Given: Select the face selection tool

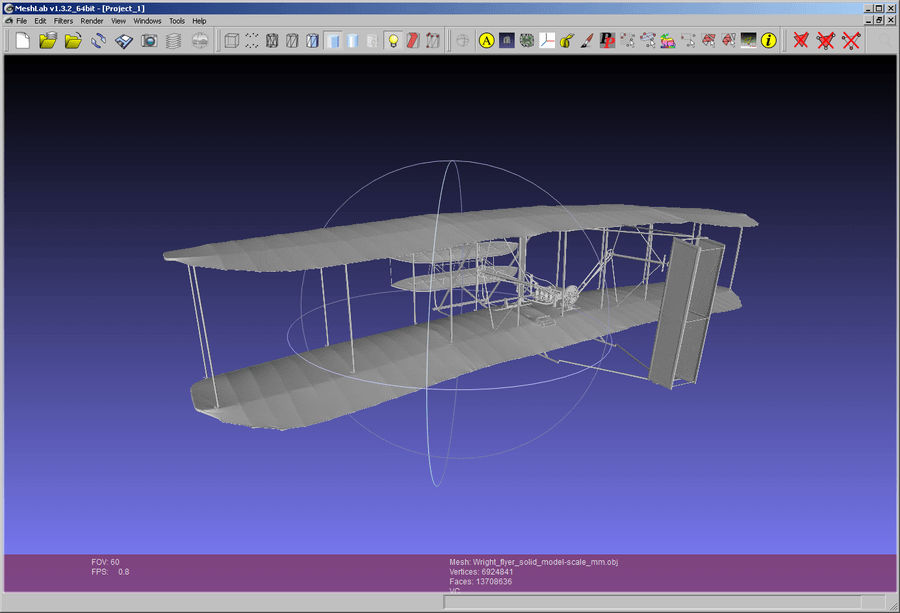Looking at the screenshot, I should point(710,41).
